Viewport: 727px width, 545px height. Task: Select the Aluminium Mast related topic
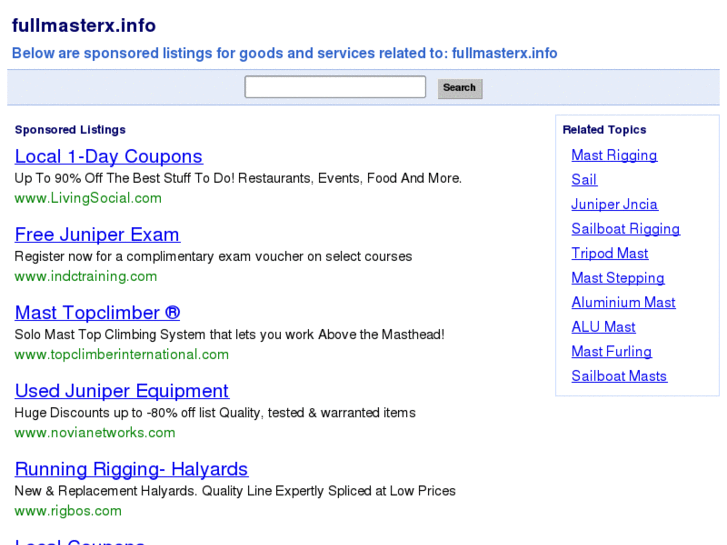tap(623, 302)
